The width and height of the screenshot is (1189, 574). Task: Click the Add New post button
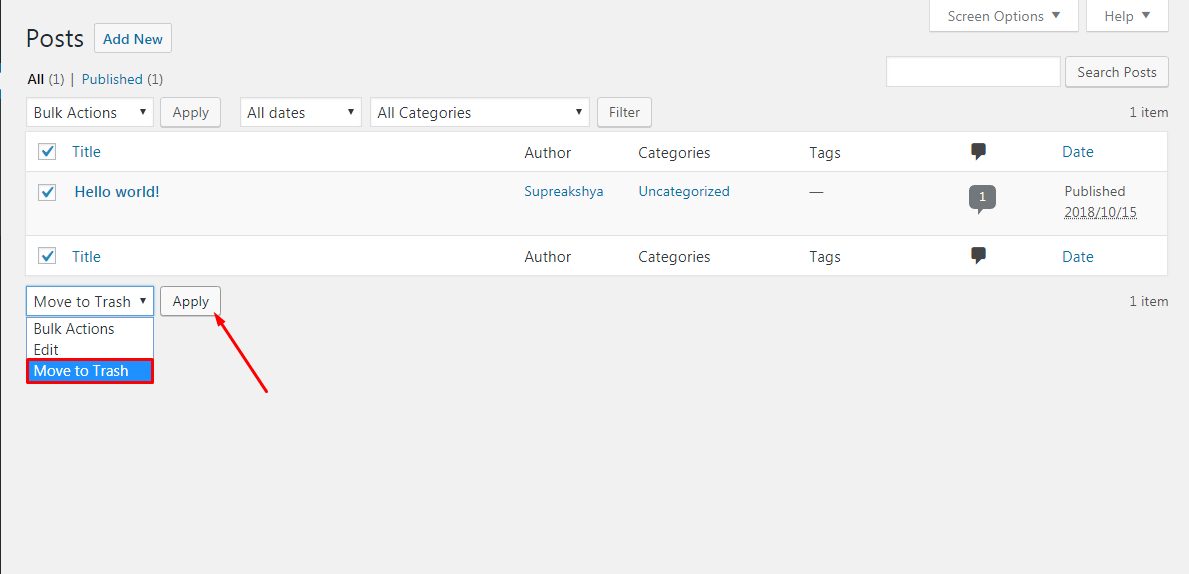click(x=133, y=39)
